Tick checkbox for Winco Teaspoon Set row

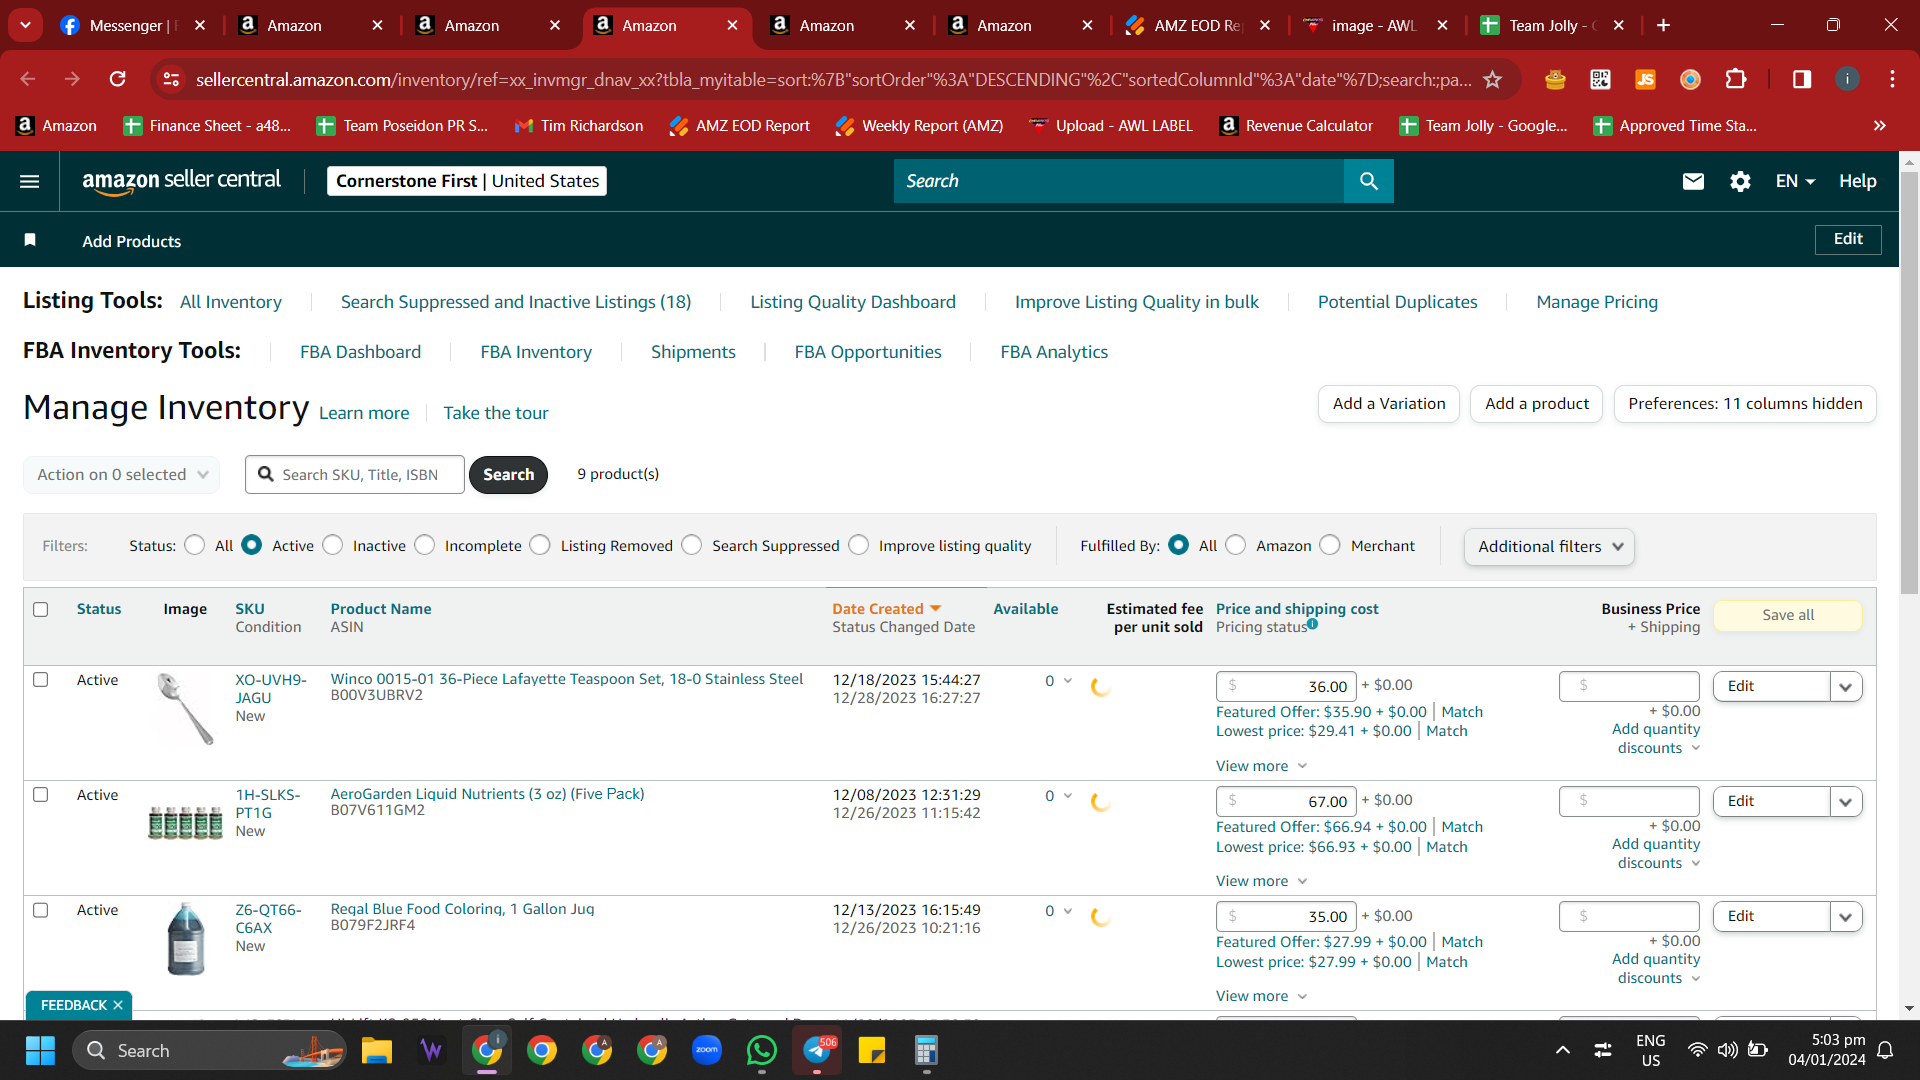pyautogui.click(x=41, y=680)
